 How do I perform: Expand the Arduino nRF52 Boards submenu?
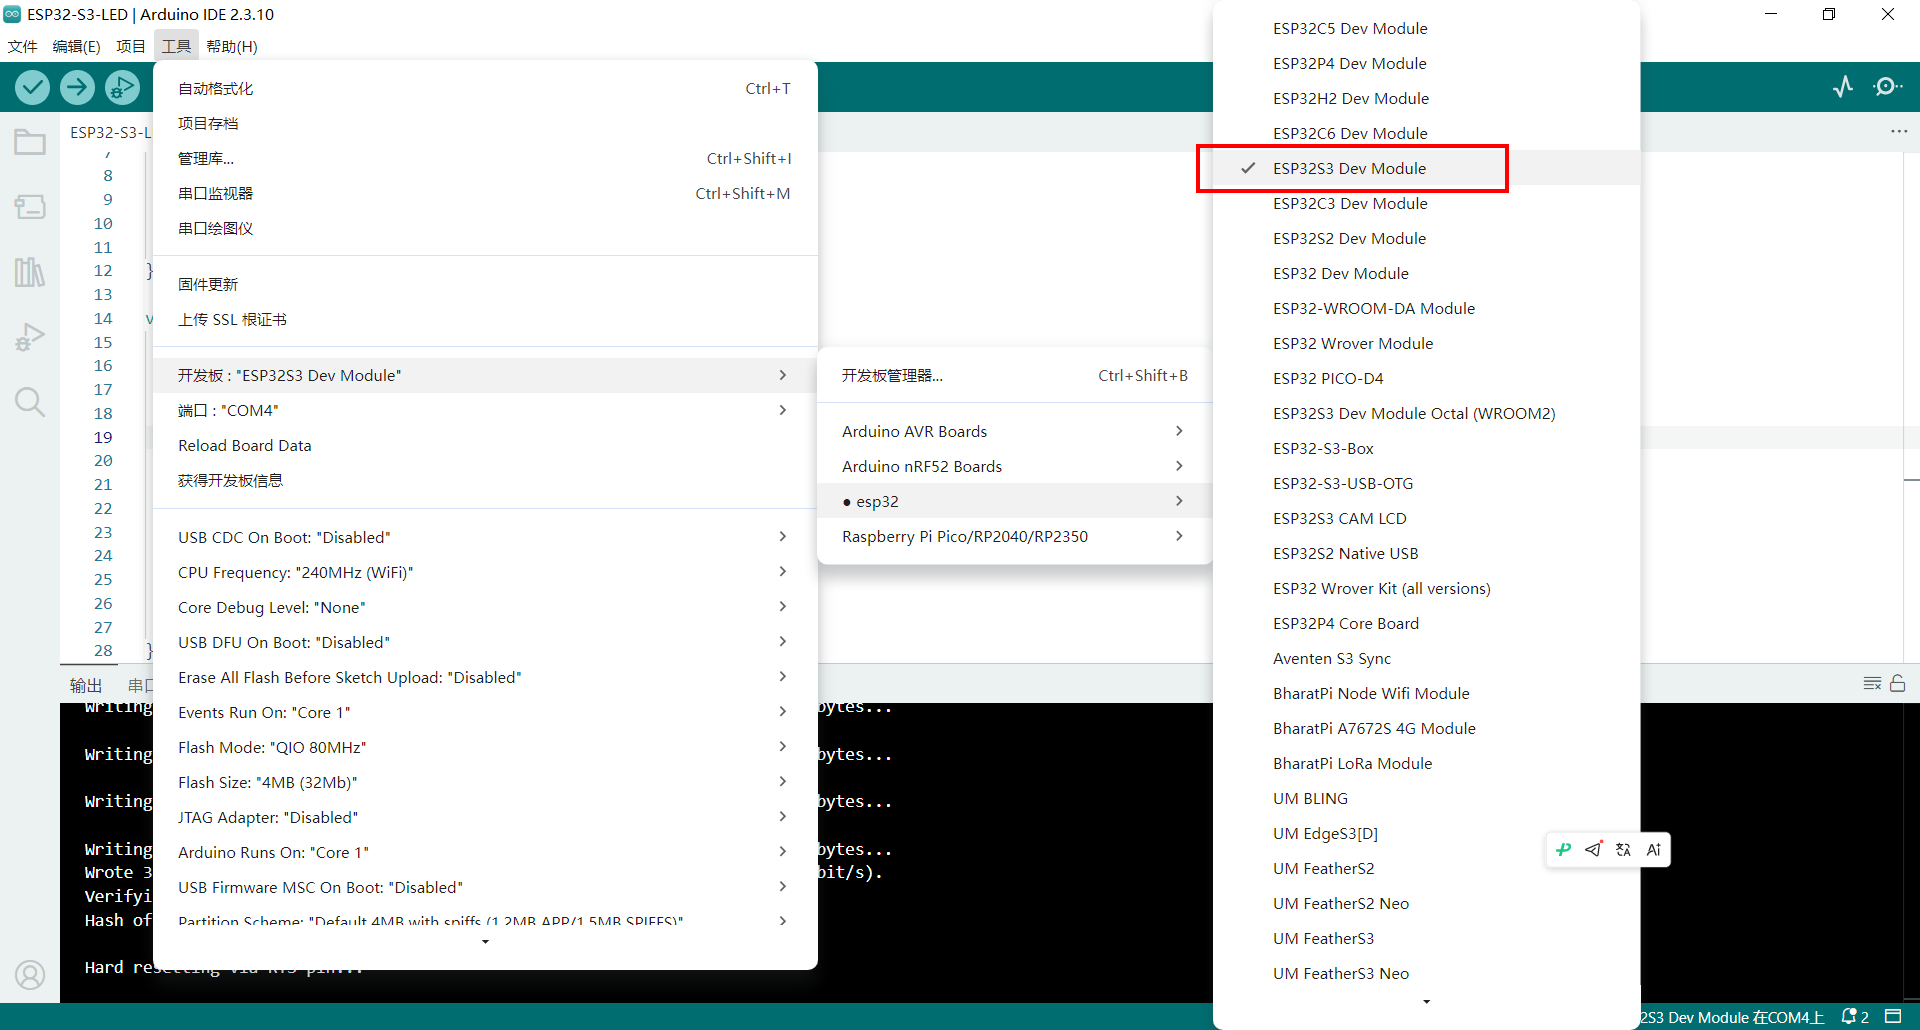1014,466
